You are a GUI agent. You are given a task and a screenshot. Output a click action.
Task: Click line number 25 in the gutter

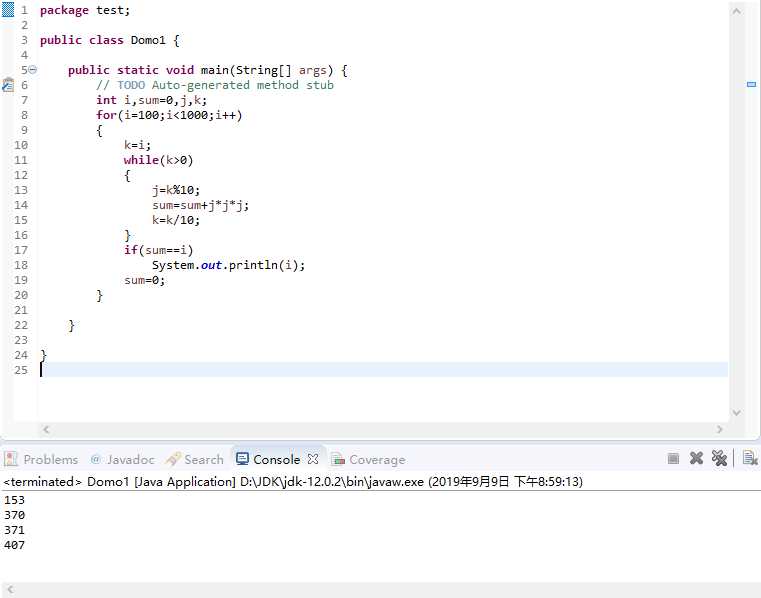[x=21, y=370]
